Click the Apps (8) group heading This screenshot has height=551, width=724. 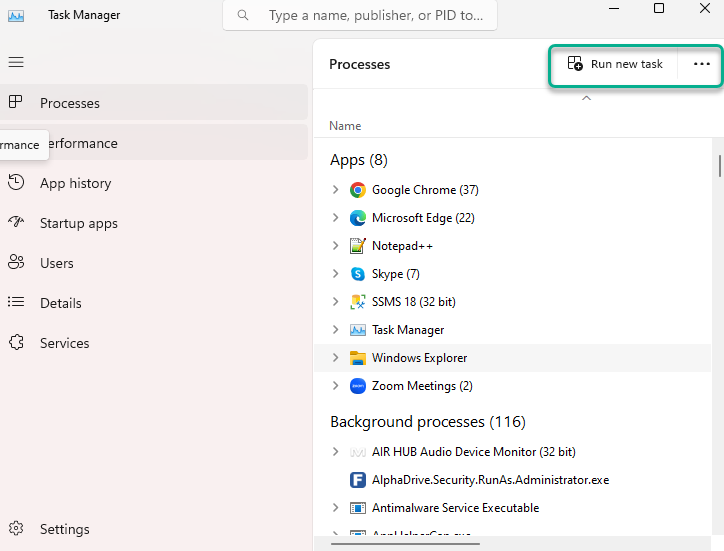pos(359,160)
